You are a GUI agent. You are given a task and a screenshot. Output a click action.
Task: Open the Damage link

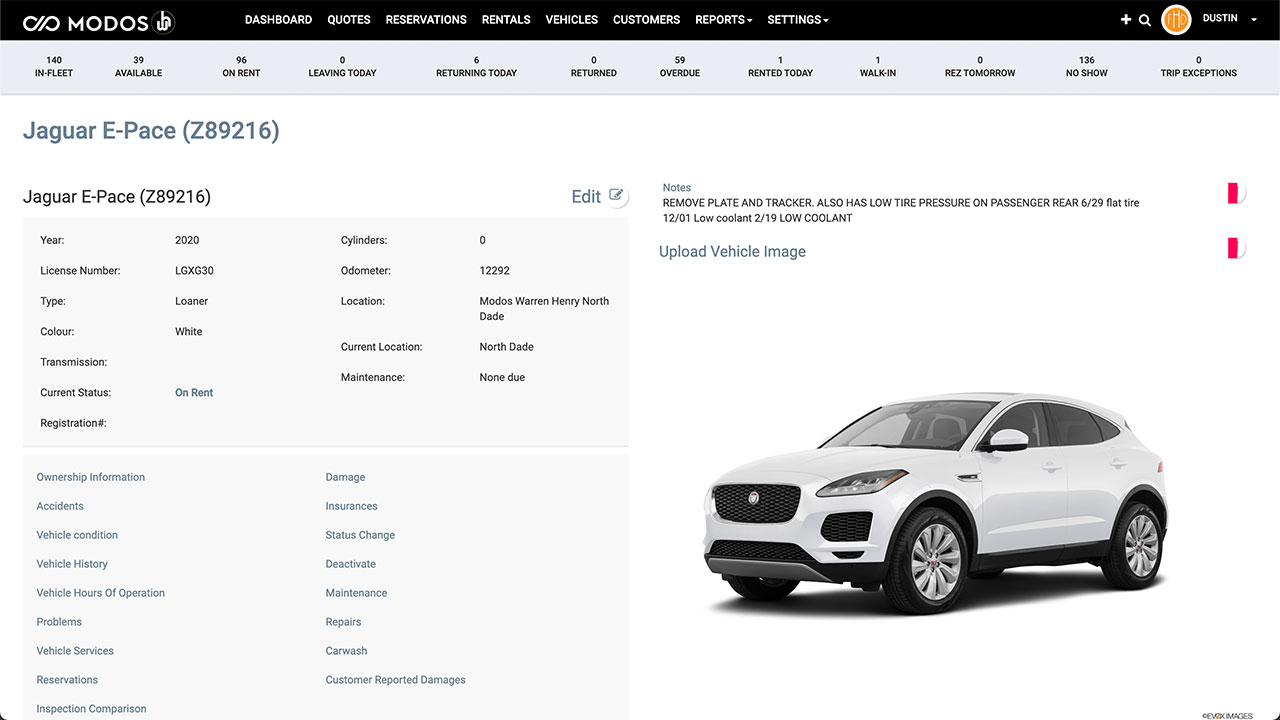[345, 477]
